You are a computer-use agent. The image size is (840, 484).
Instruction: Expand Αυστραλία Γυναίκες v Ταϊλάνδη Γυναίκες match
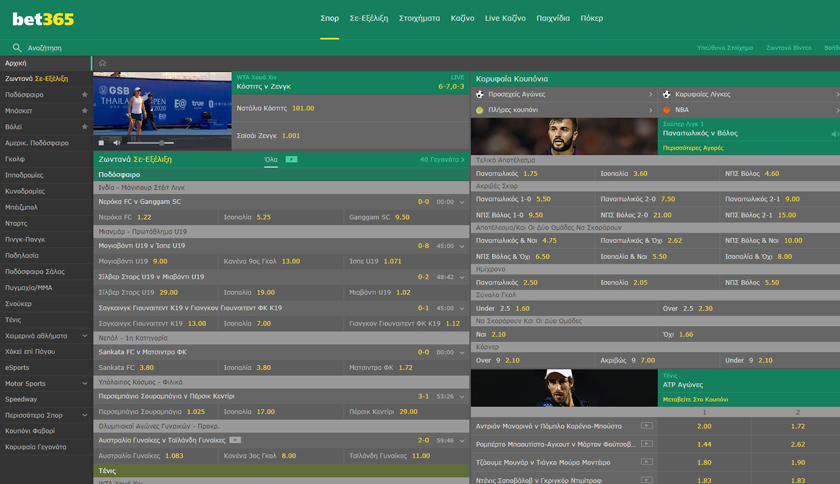point(462,441)
